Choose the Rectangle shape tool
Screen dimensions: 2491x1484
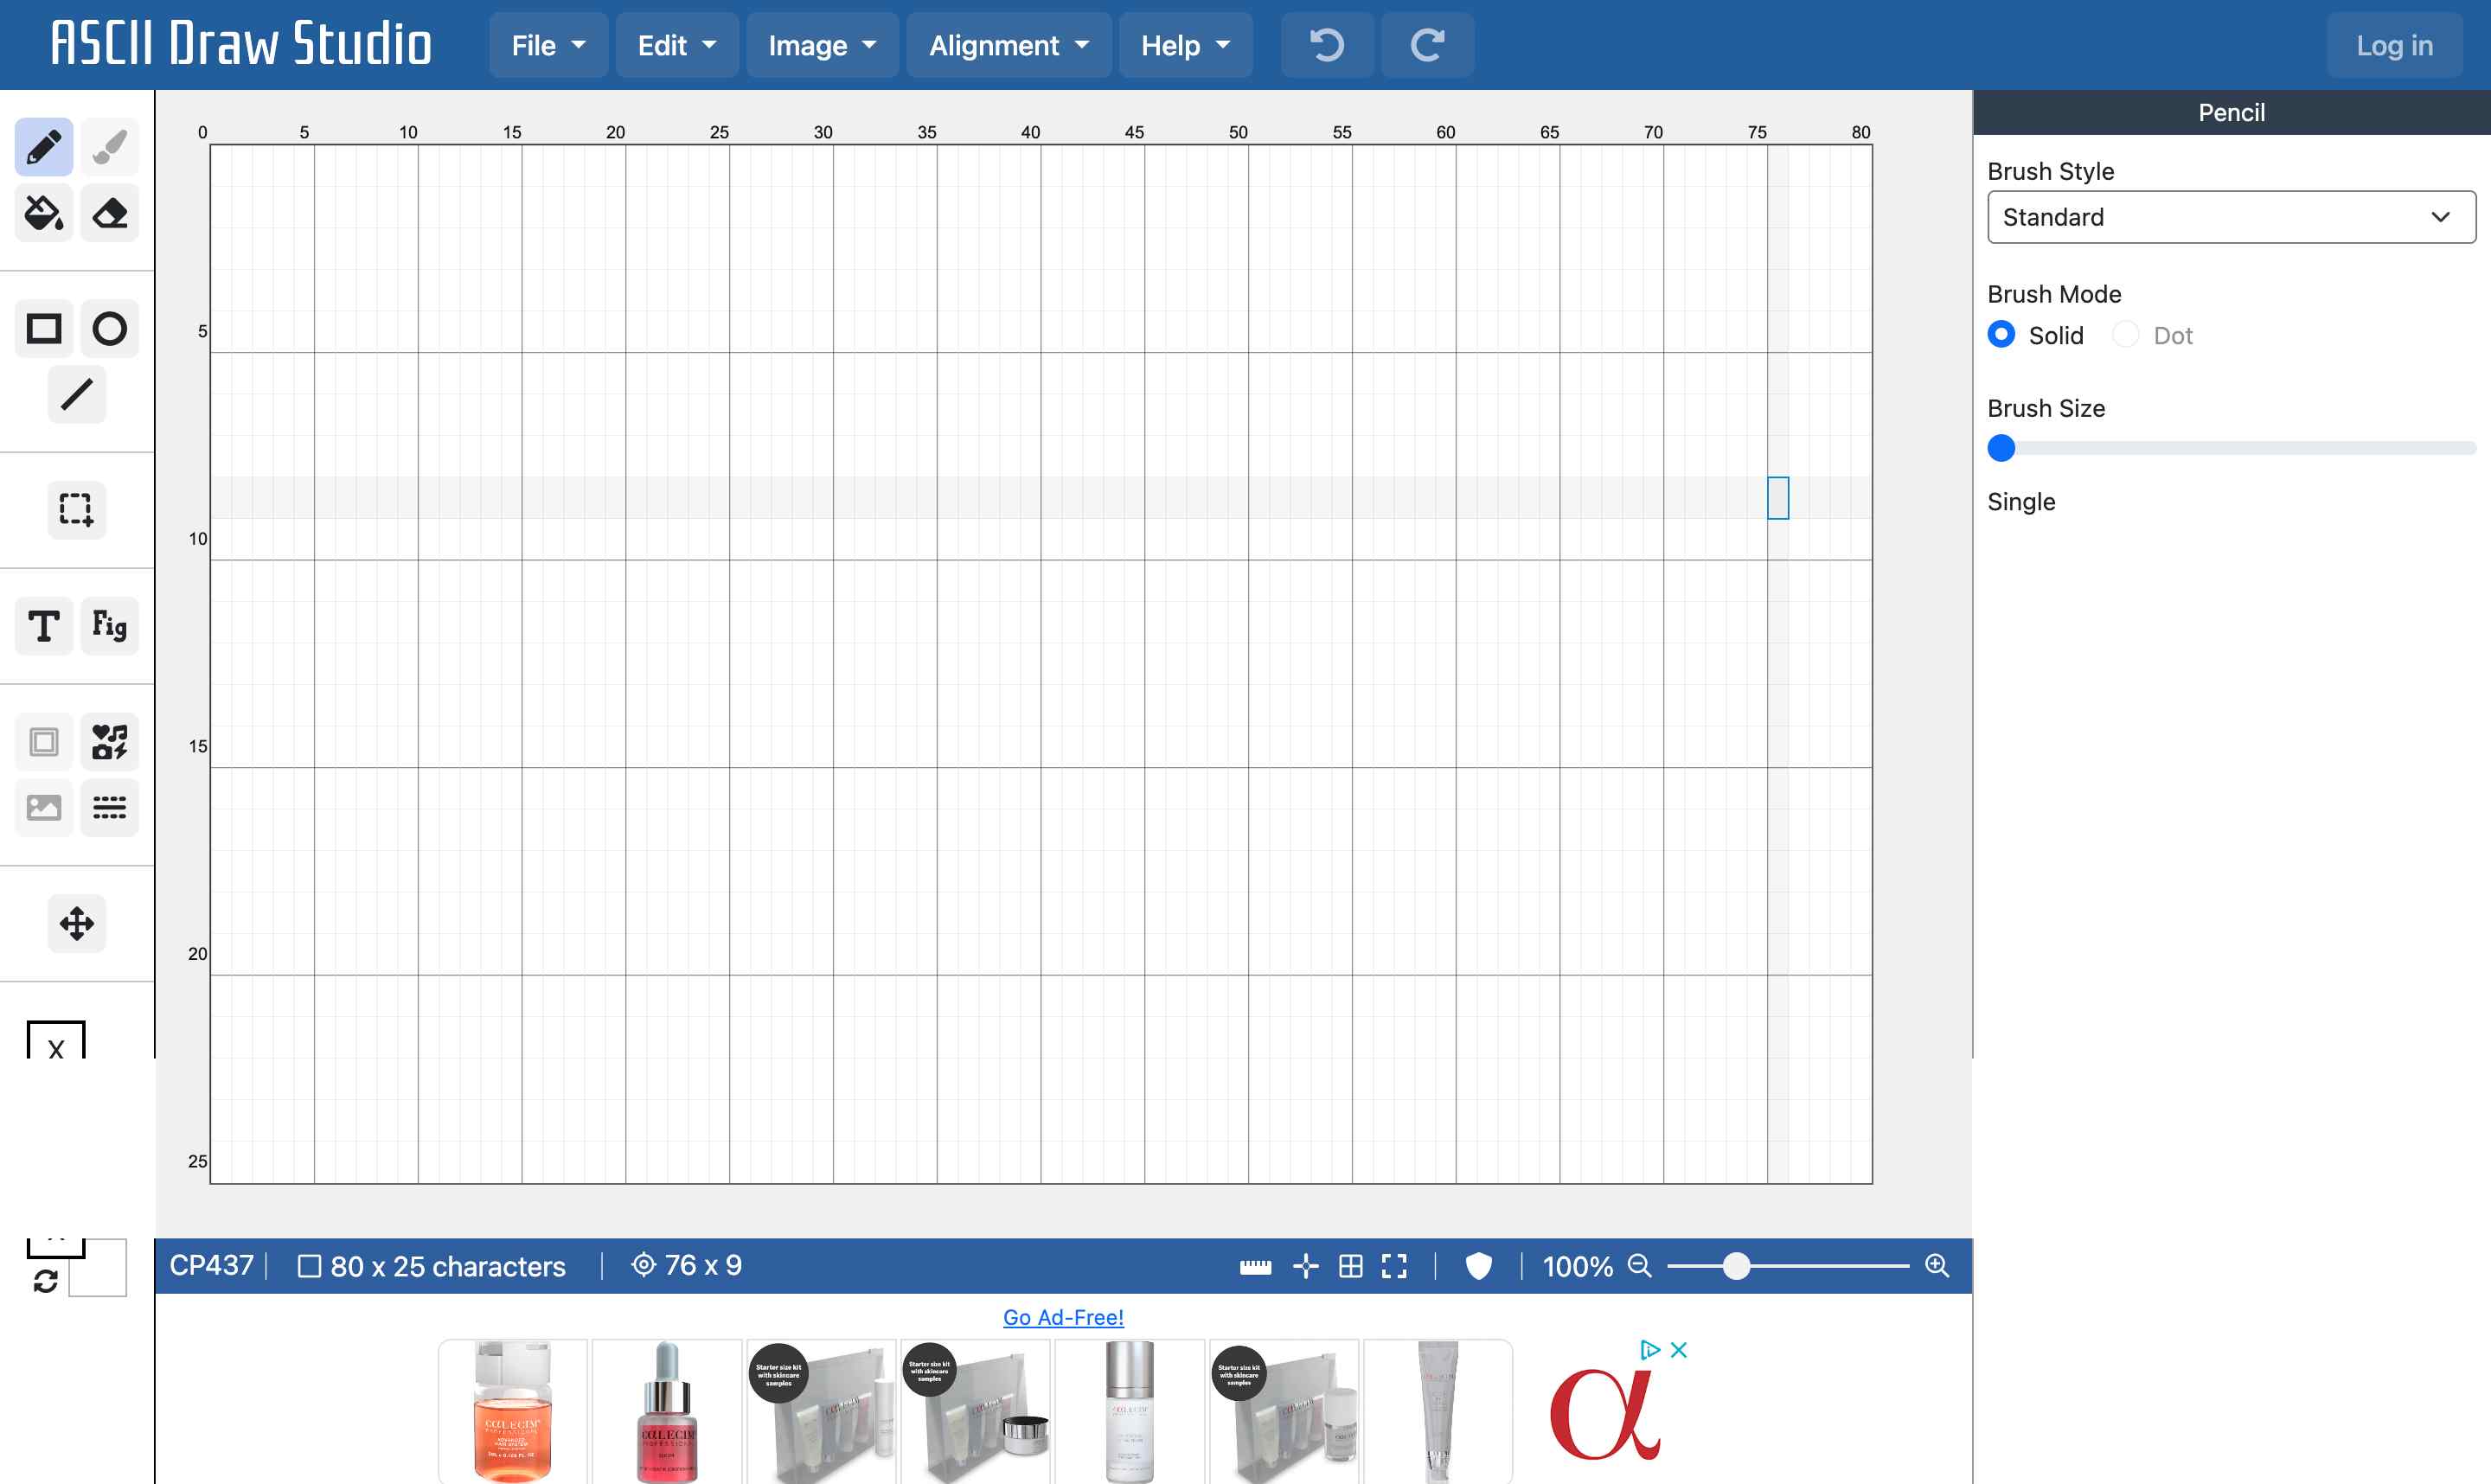coord(44,328)
